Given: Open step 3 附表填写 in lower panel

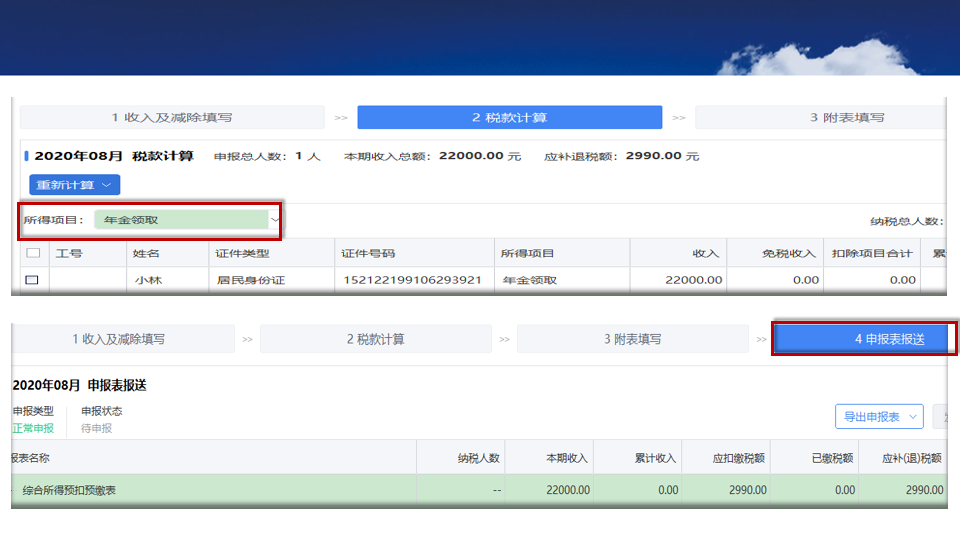Looking at the screenshot, I should coord(632,339).
